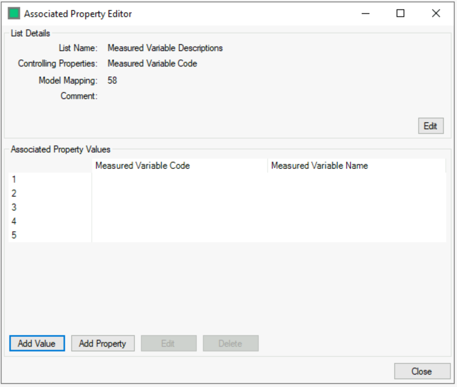
Task: Select the Measured Variable Name column header
Action: pos(356,166)
